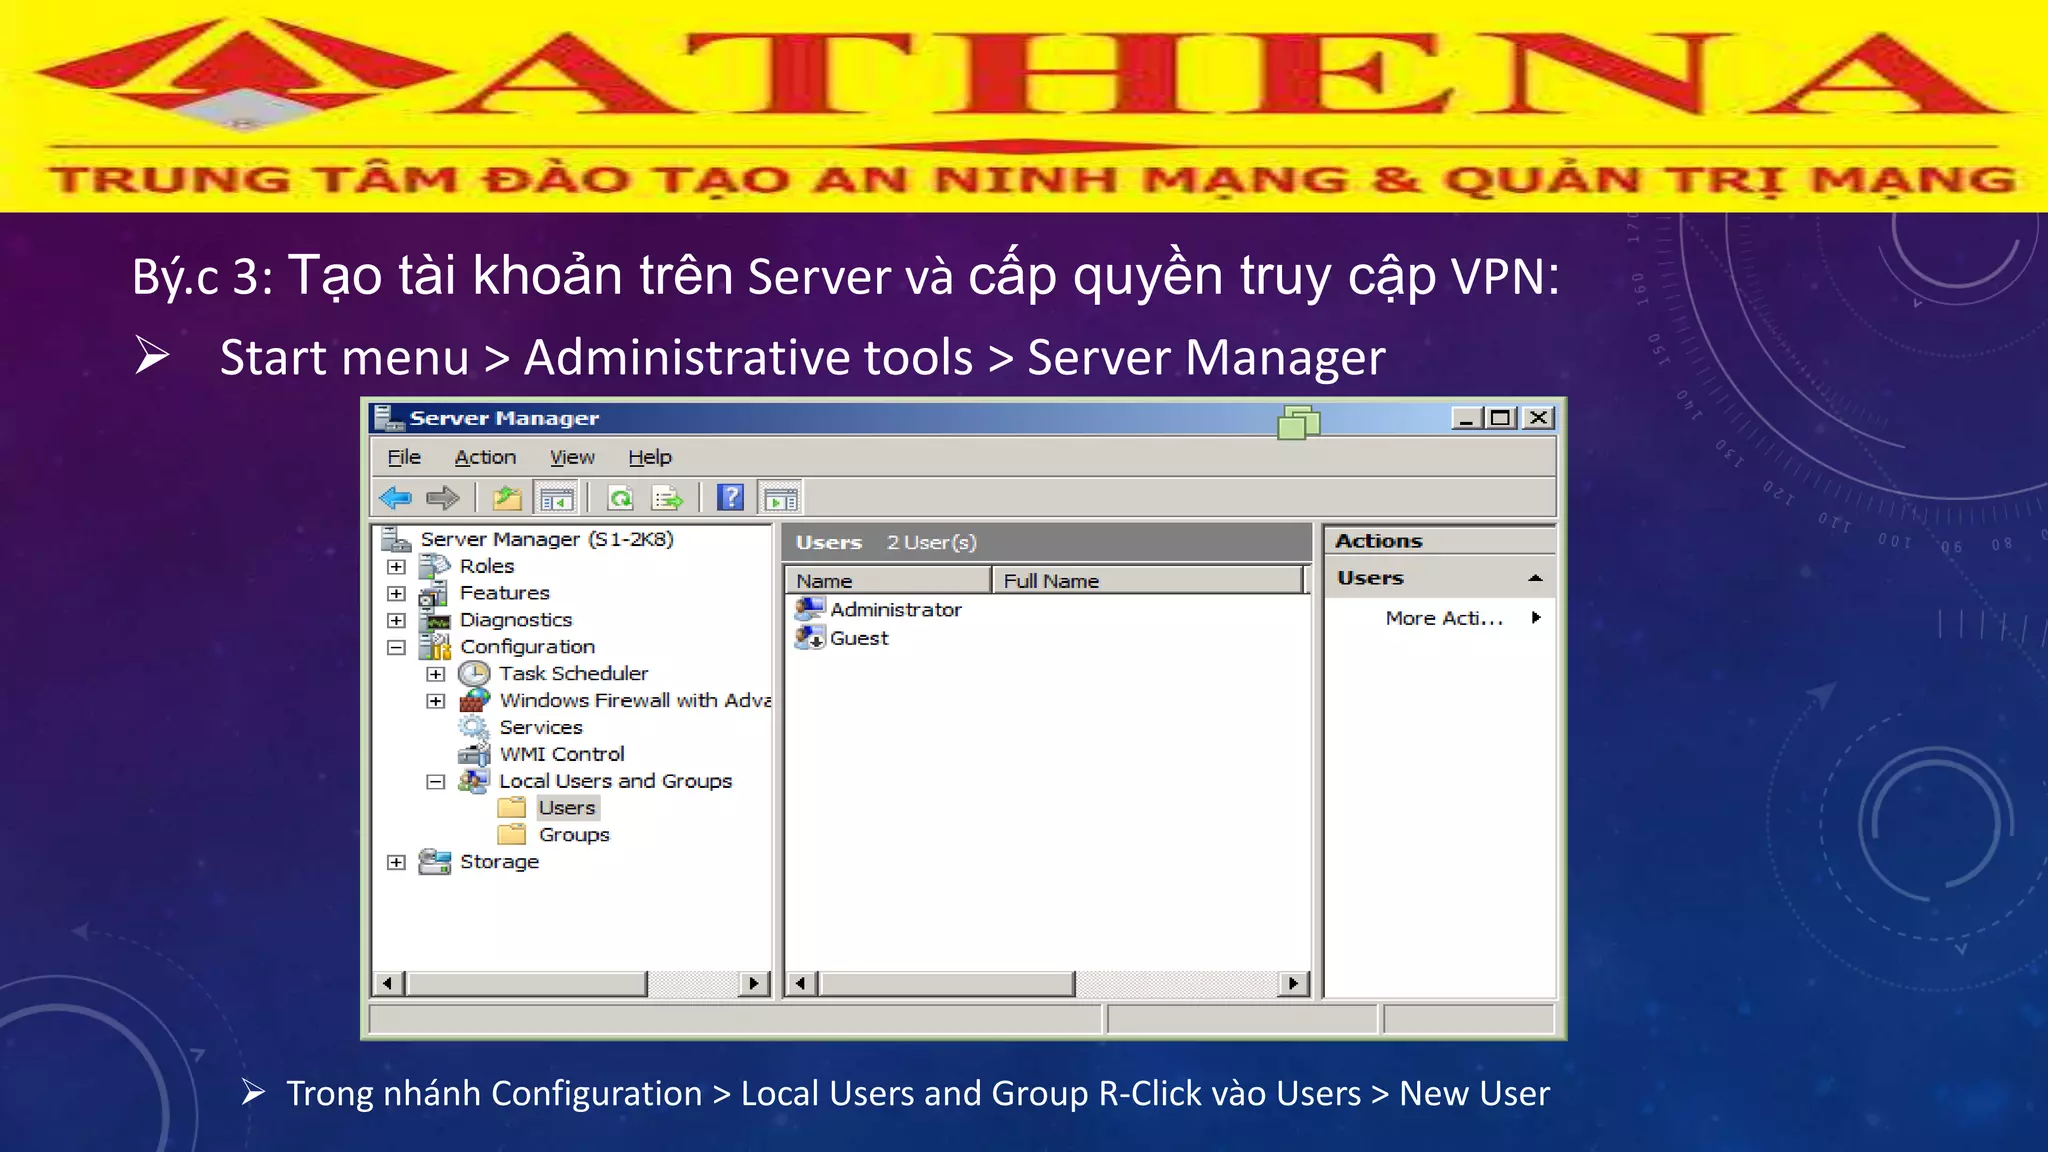Click the Back arrow toolbar icon

coord(396,498)
